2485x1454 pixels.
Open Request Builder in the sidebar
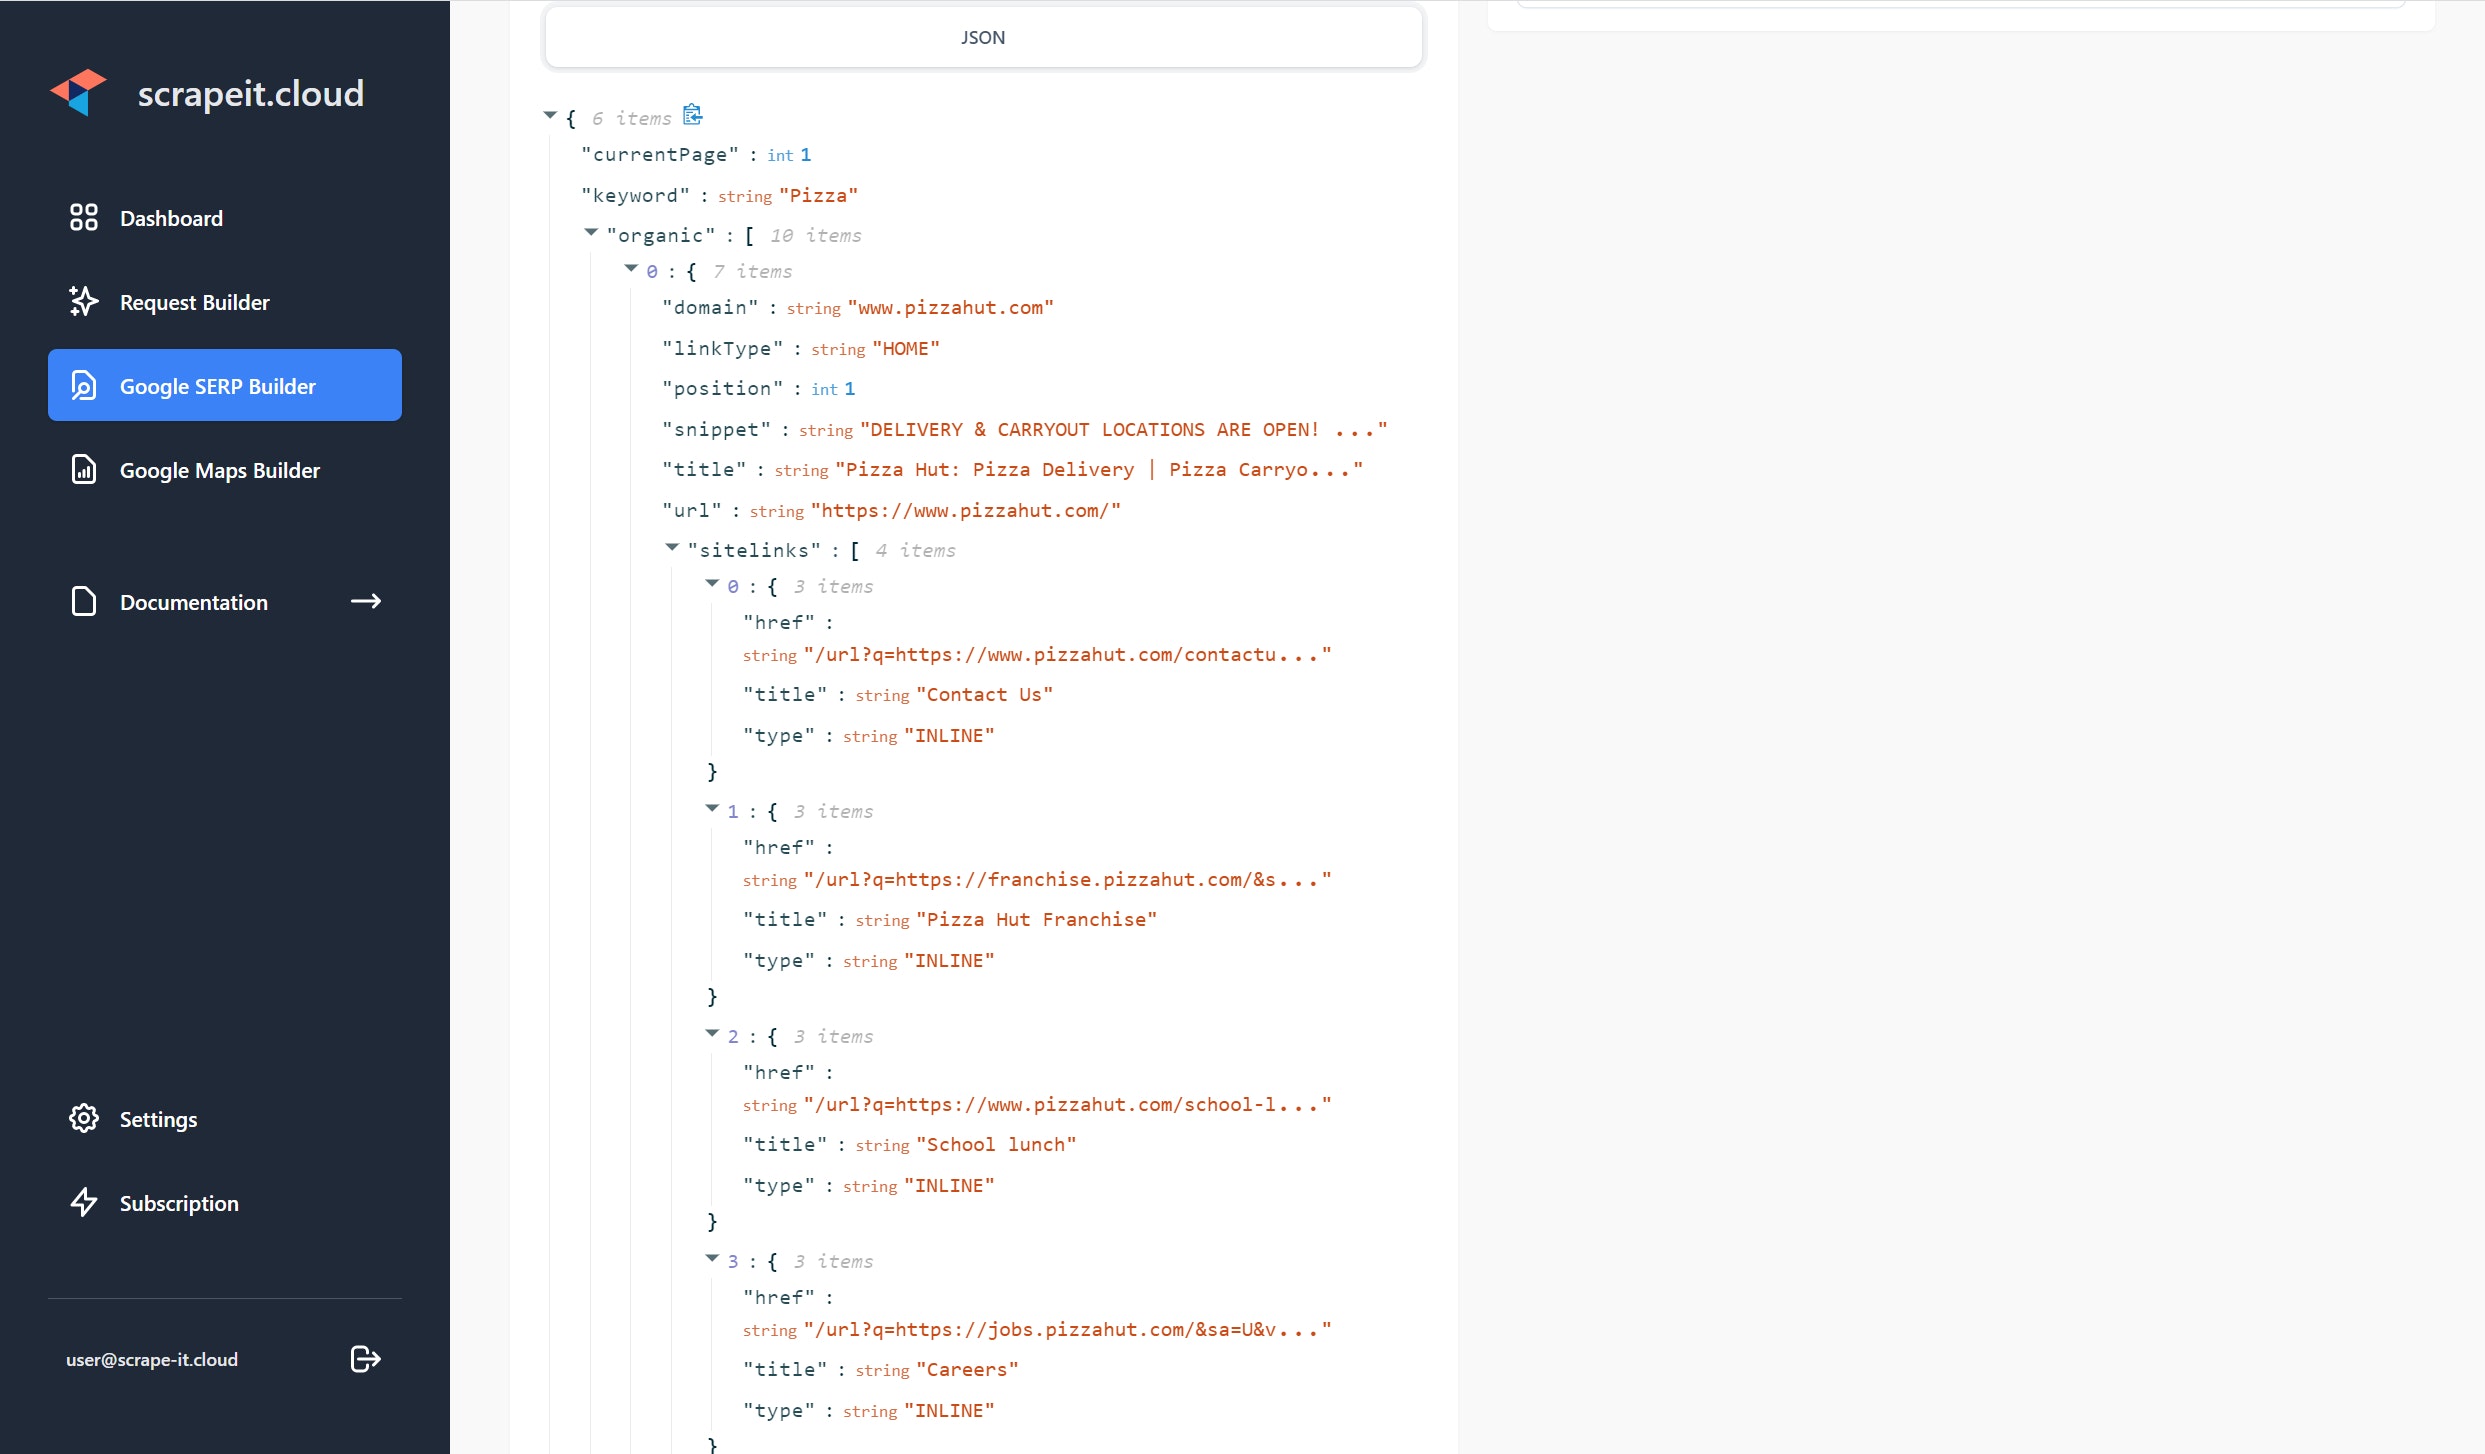coord(225,301)
